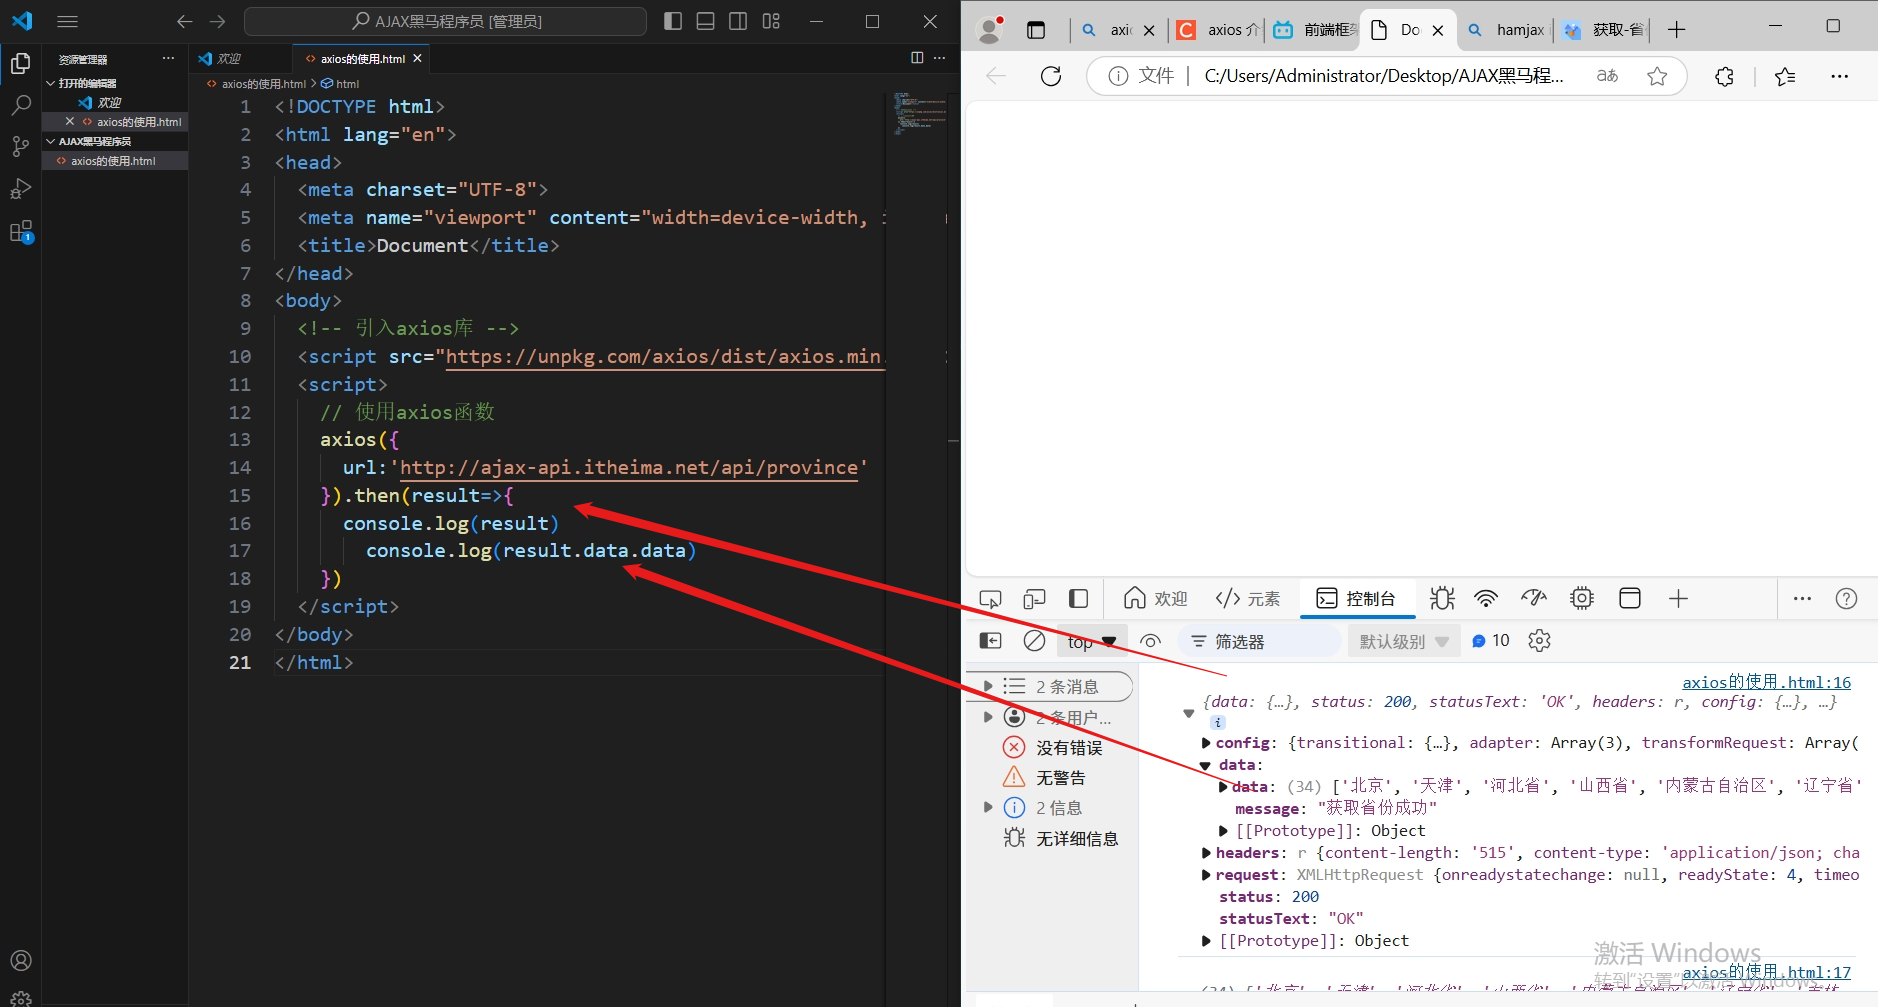Click the unpkg axios script URL
This screenshot has width=1878, height=1007.
coord(665,357)
